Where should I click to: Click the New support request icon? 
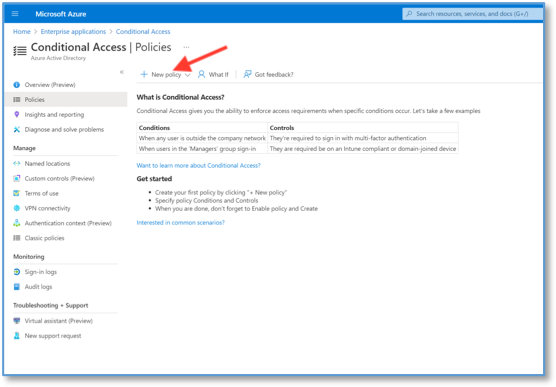tap(16, 336)
